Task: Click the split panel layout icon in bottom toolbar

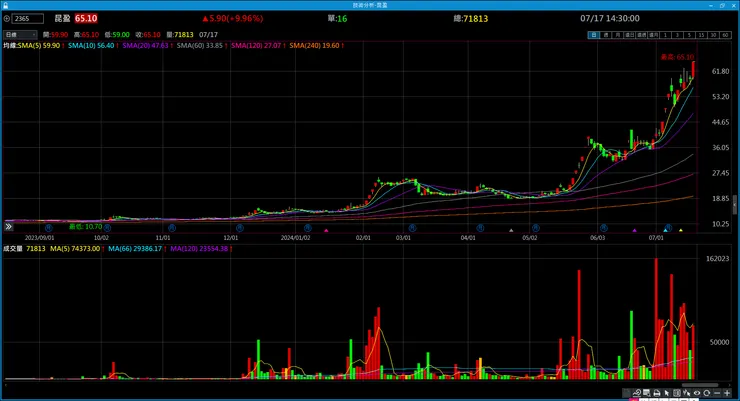Action: (x=676, y=393)
